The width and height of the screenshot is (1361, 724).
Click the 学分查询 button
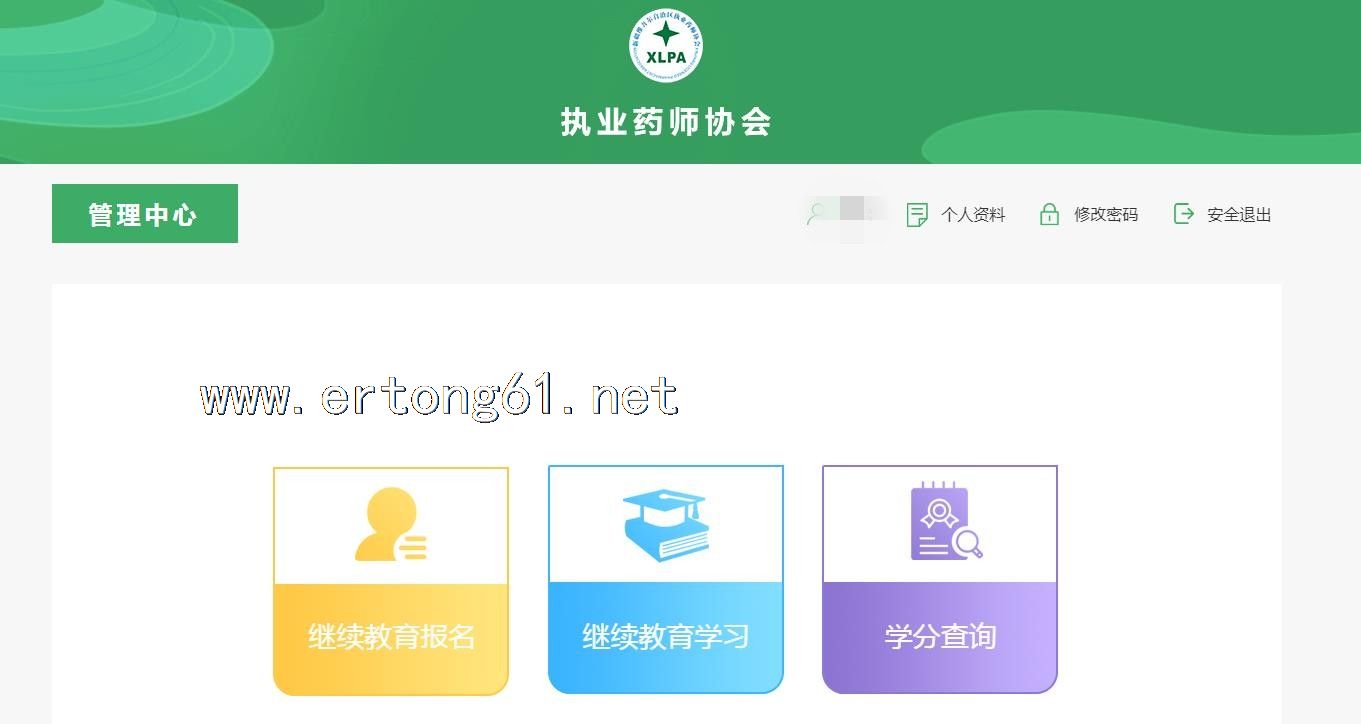coord(940,637)
